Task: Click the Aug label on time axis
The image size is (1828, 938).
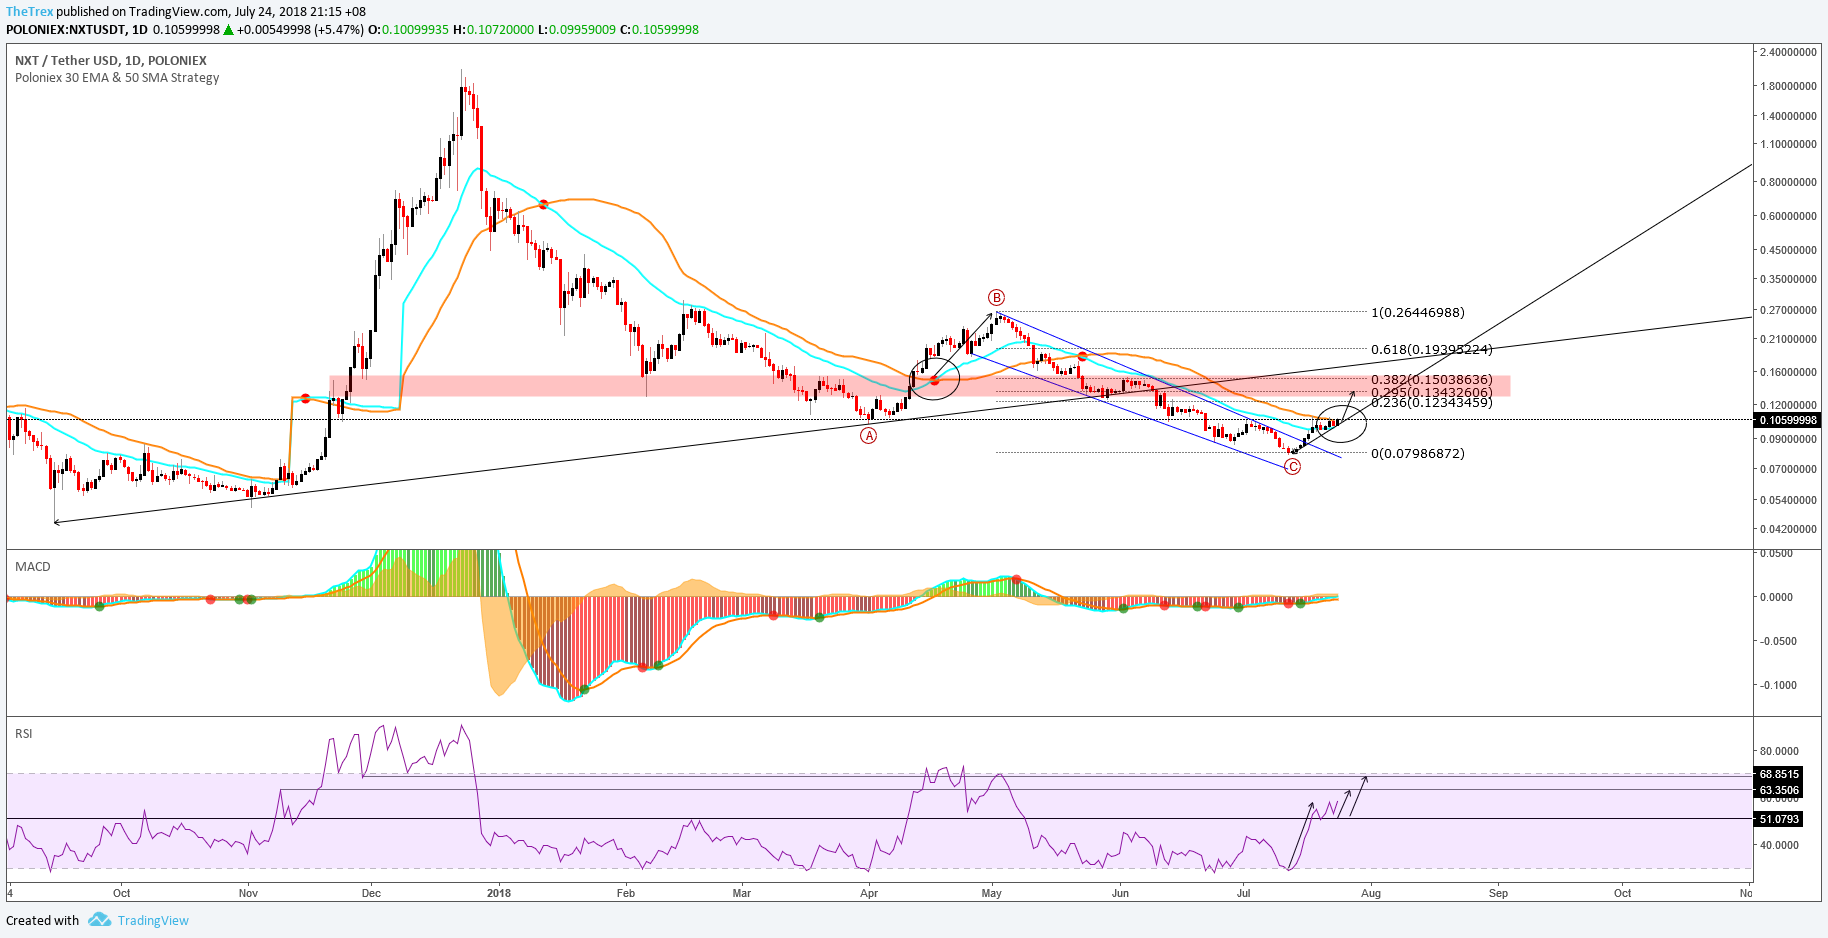Action: coord(1371,893)
